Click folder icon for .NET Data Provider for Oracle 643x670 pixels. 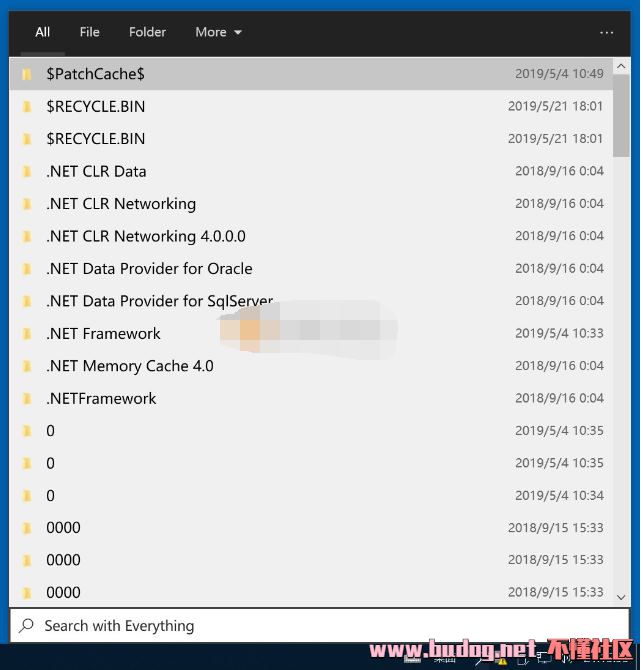(27, 269)
